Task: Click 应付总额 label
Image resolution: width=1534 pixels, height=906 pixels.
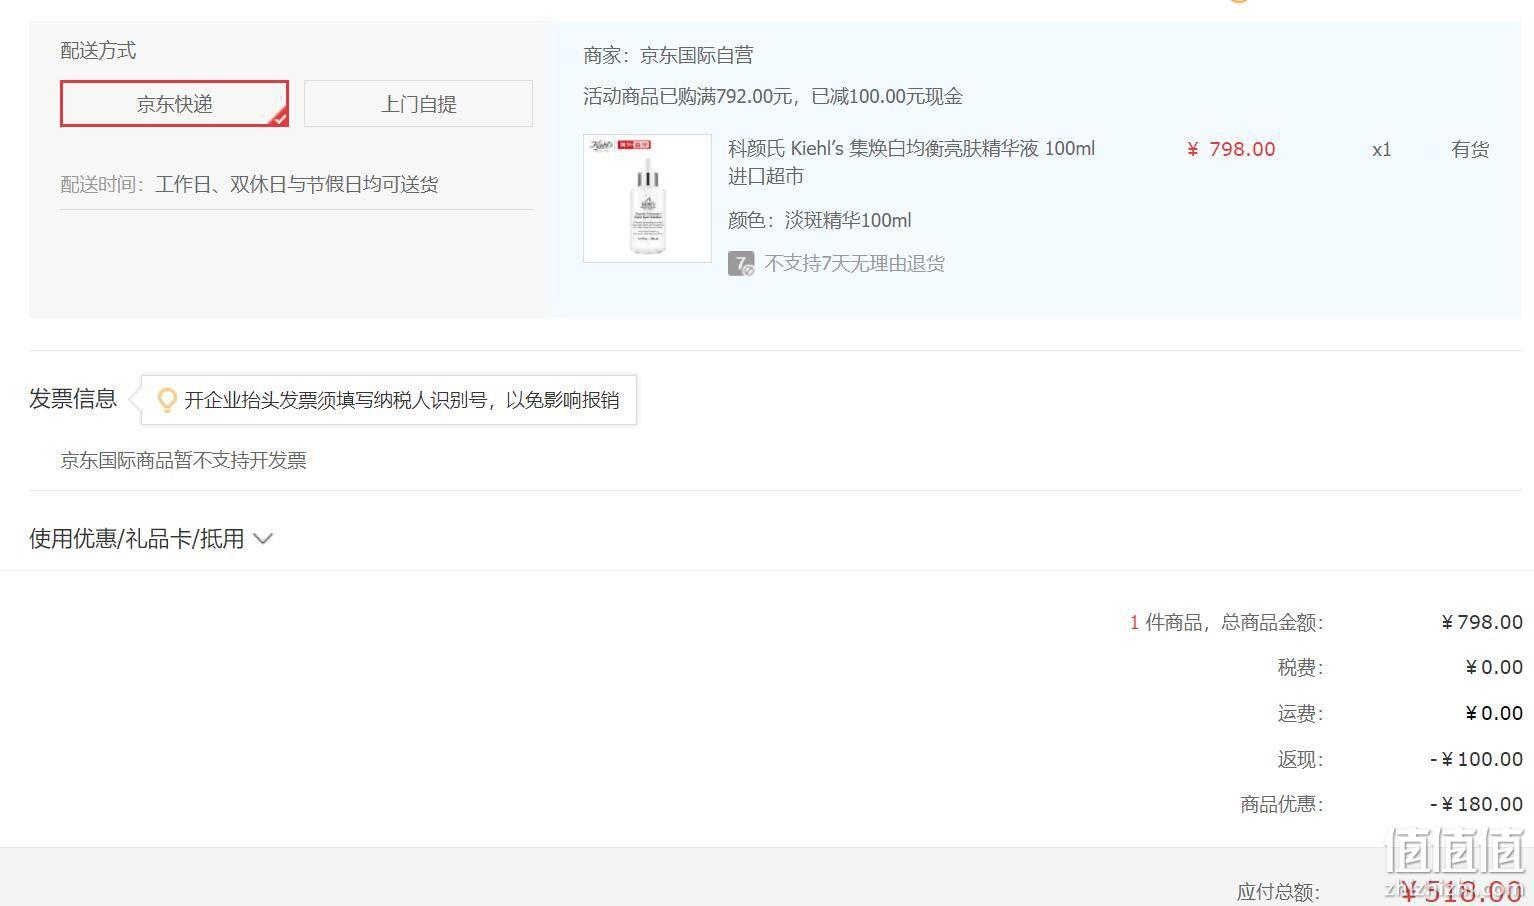Action: pos(1280,891)
